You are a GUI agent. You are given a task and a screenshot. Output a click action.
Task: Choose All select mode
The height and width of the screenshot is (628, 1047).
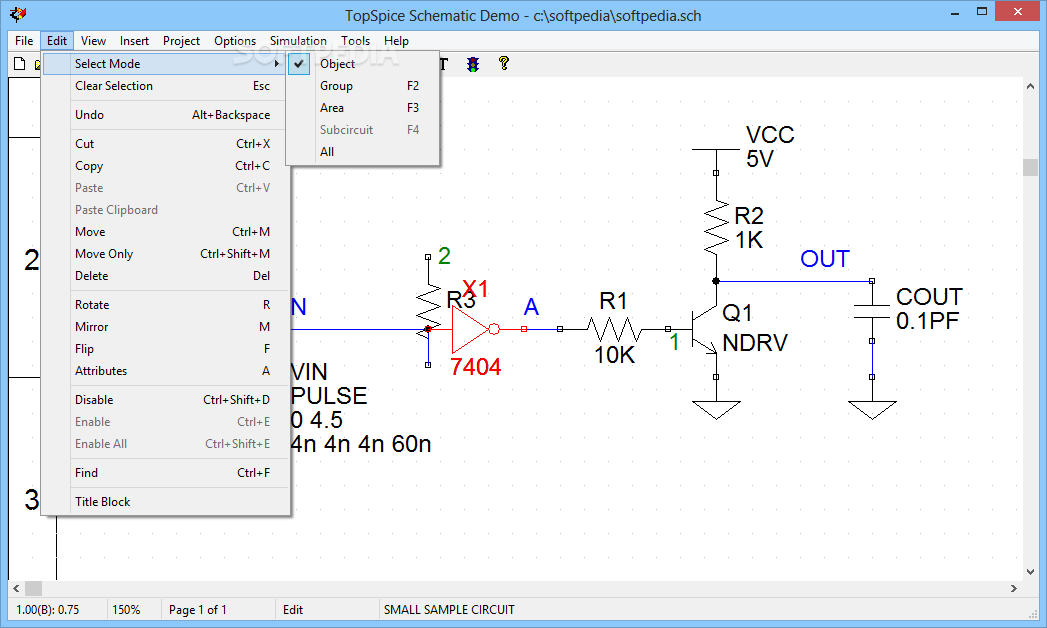(x=363, y=152)
